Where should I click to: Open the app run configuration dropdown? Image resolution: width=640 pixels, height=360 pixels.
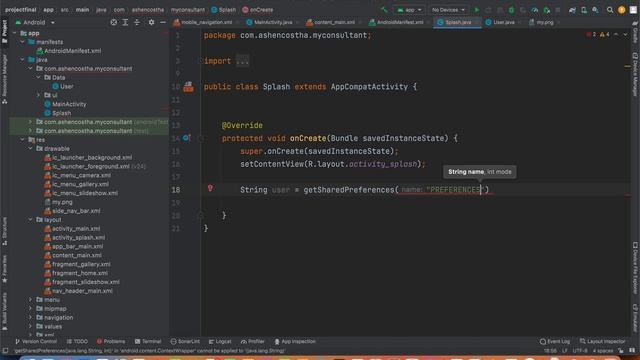[409, 10]
